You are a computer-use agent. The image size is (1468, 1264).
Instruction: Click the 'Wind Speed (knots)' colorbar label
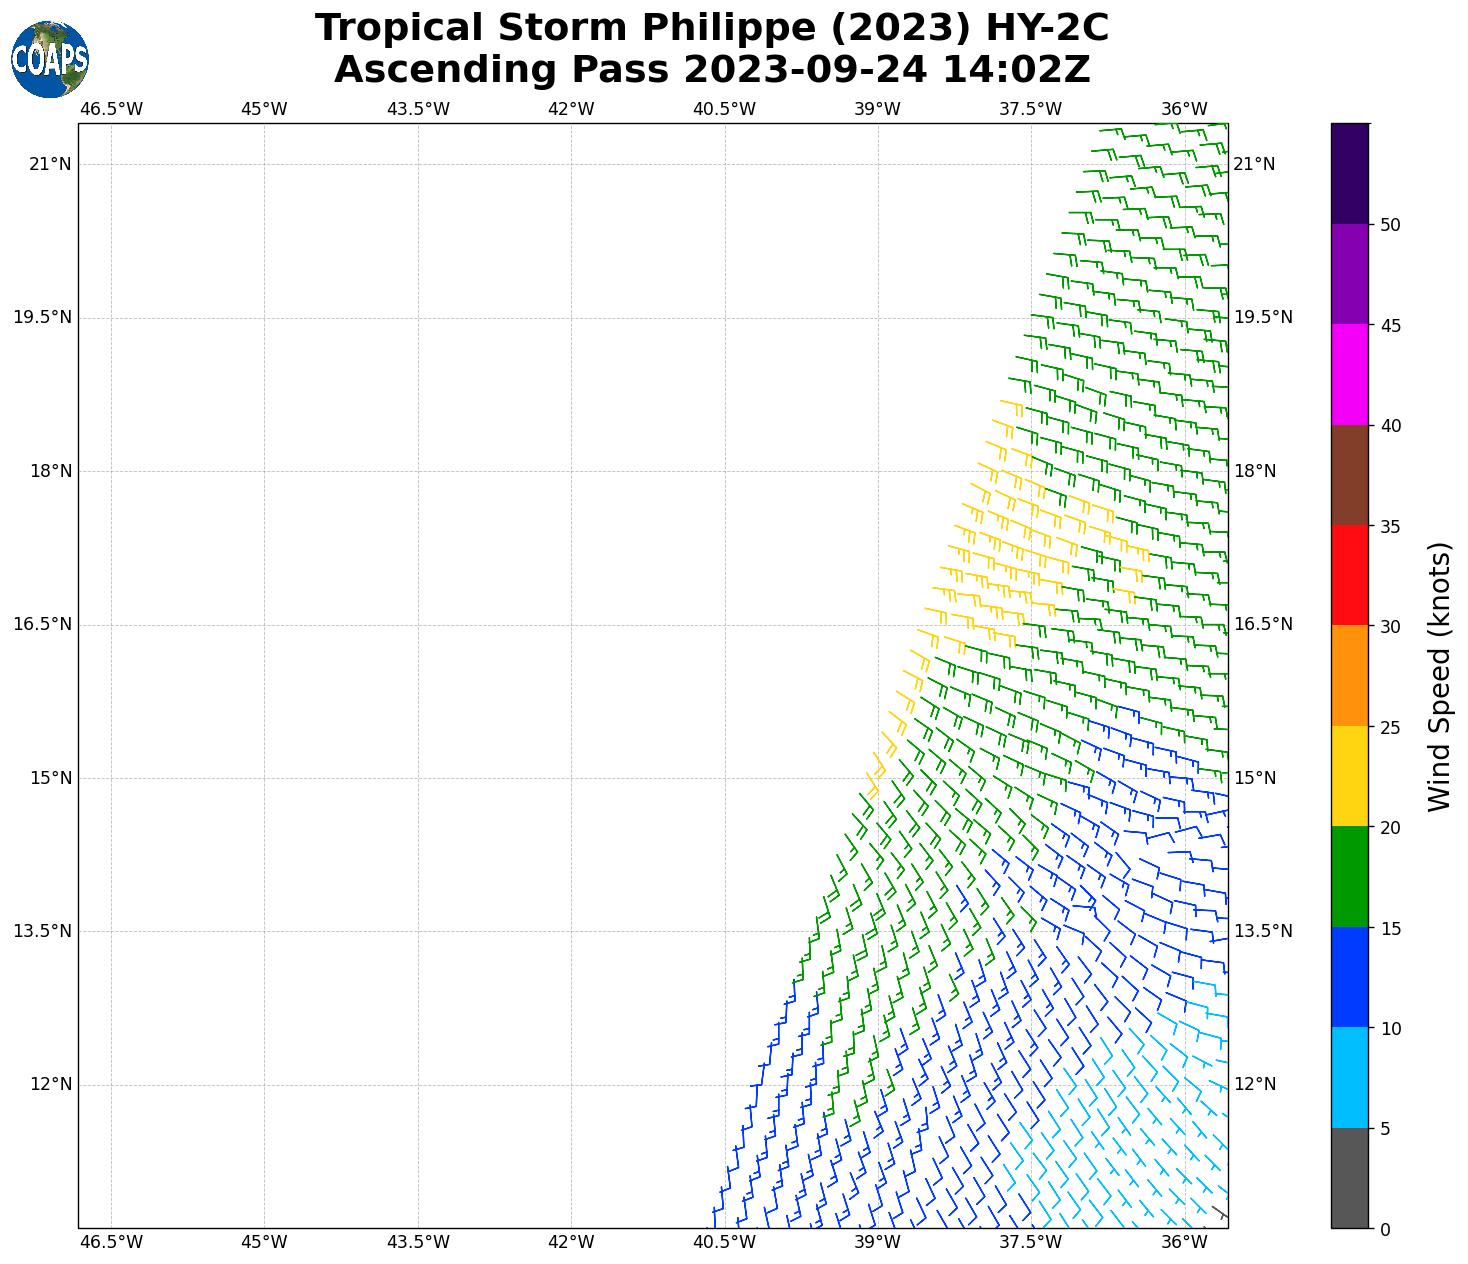pos(1439,676)
